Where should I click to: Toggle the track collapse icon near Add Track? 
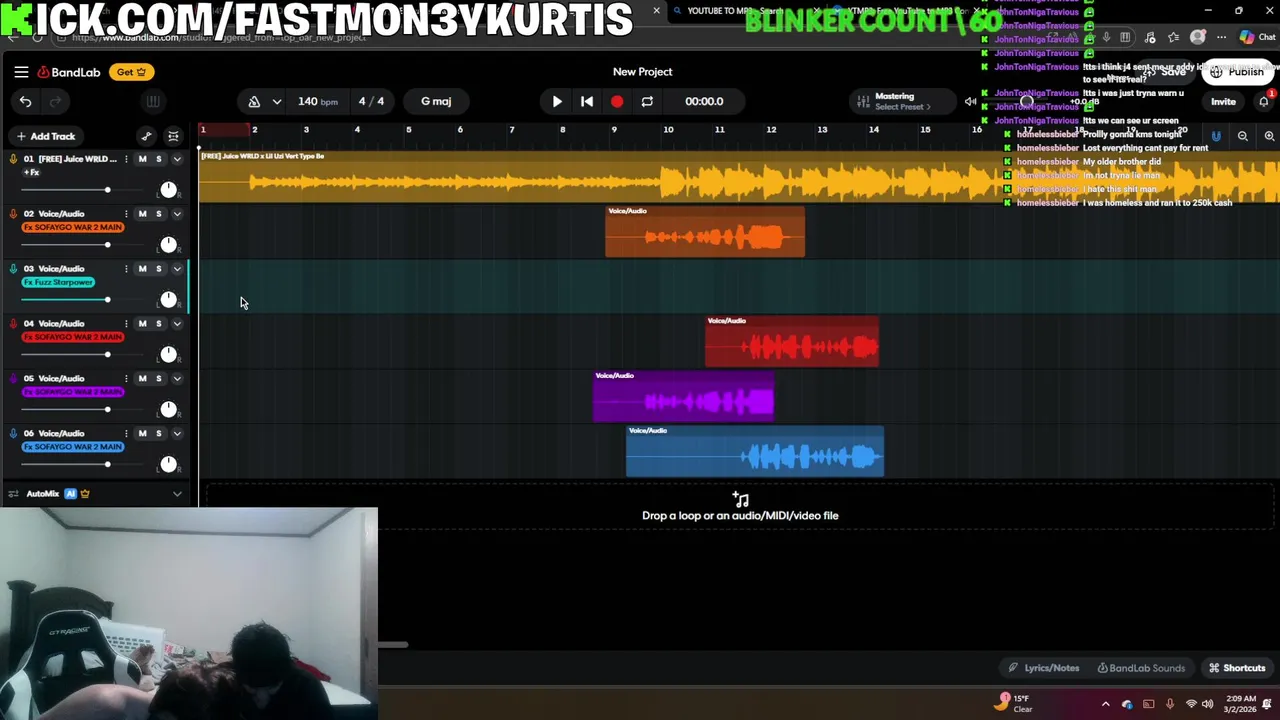click(173, 136)
